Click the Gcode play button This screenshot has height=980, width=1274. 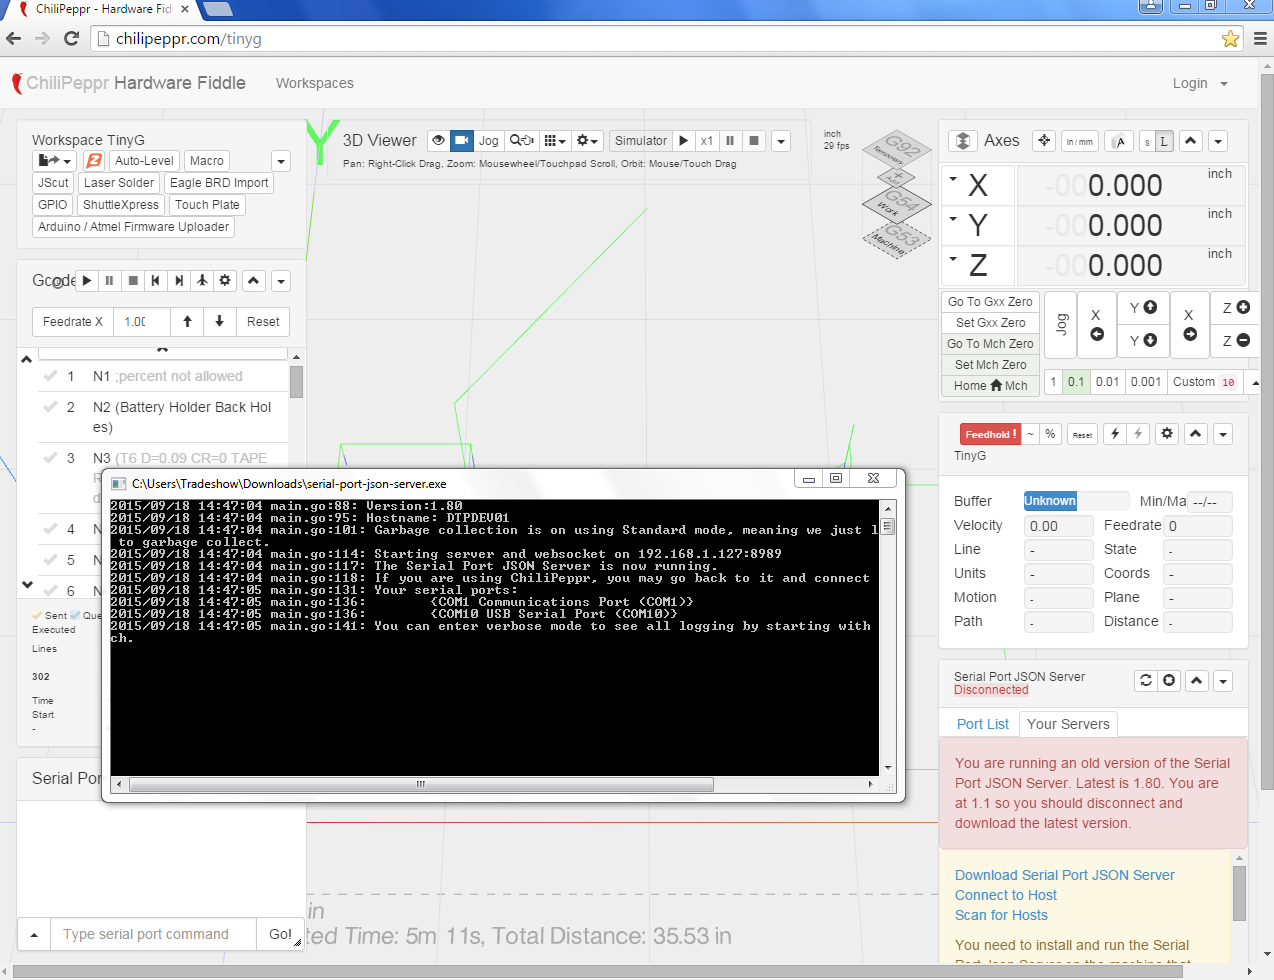pyautogui.click(x=87, y=281)
